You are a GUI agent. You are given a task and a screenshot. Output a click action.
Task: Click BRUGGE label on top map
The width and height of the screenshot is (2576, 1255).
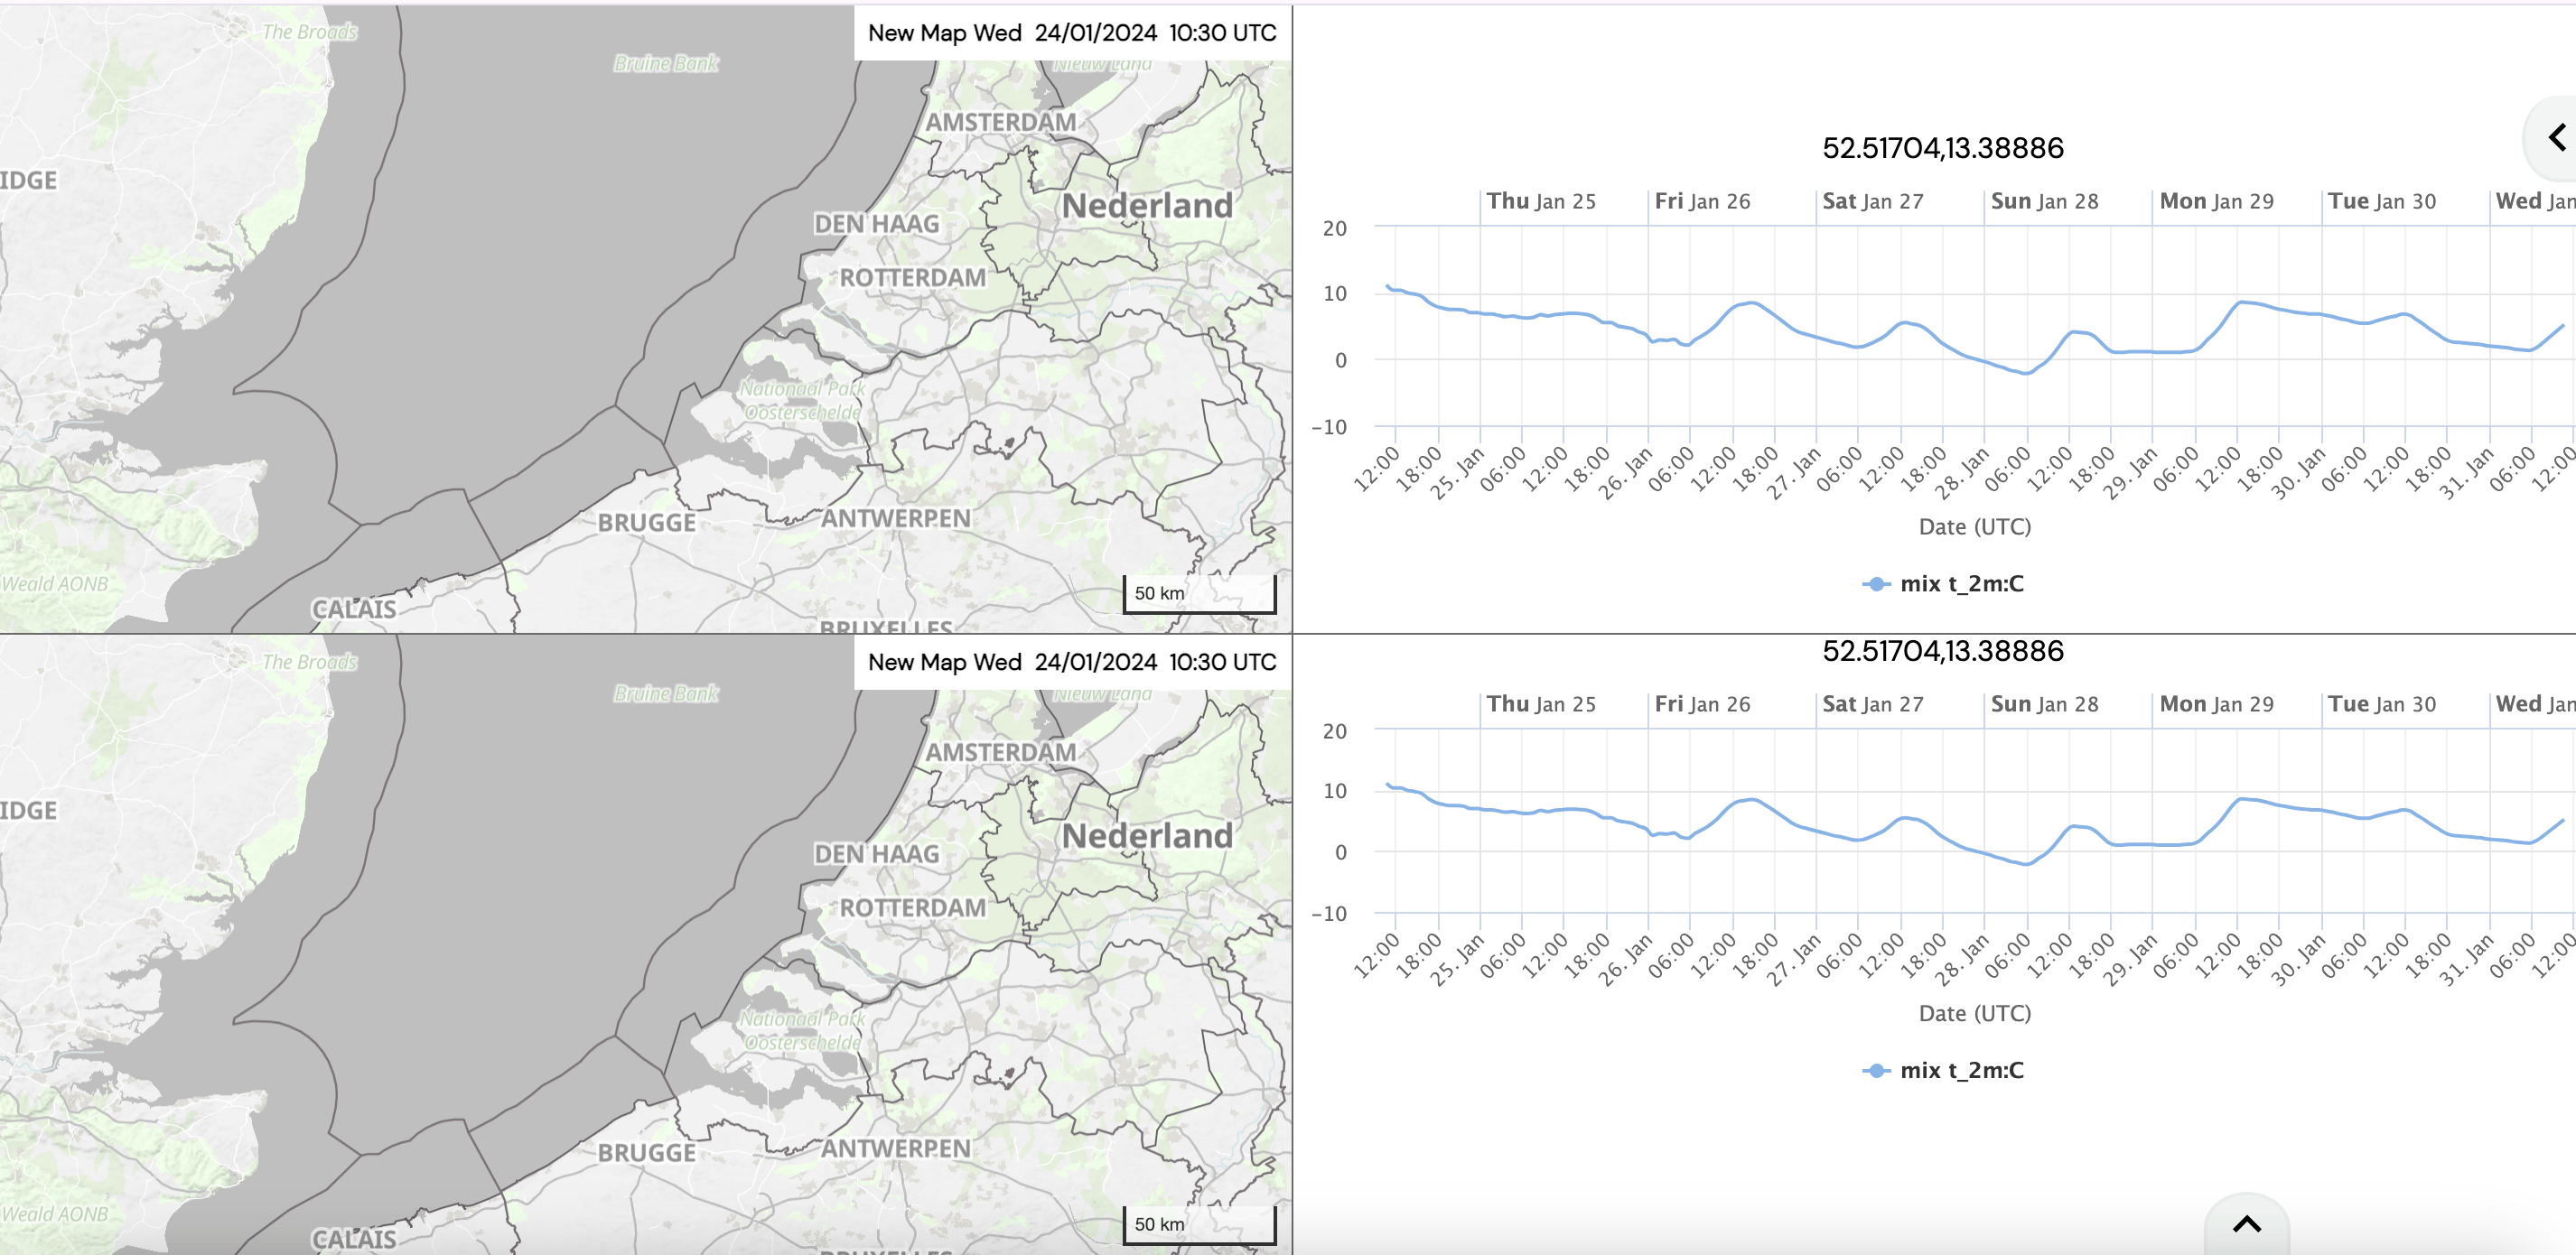pos(647,523)
